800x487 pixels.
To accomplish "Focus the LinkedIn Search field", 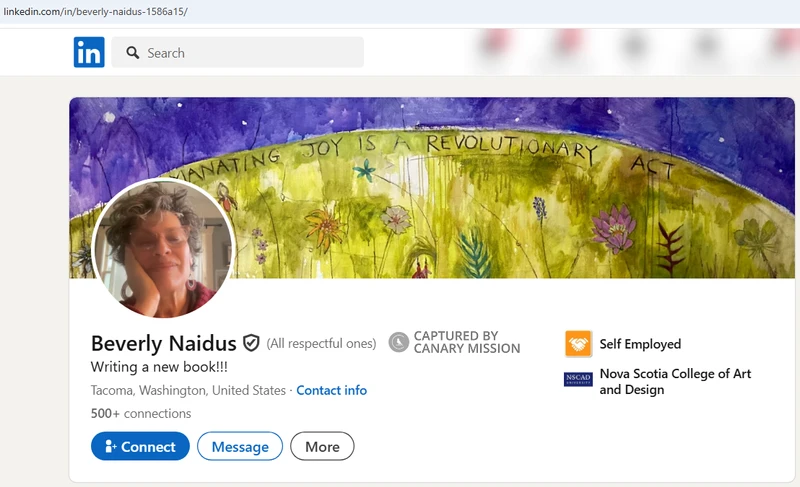I will 238,52.
